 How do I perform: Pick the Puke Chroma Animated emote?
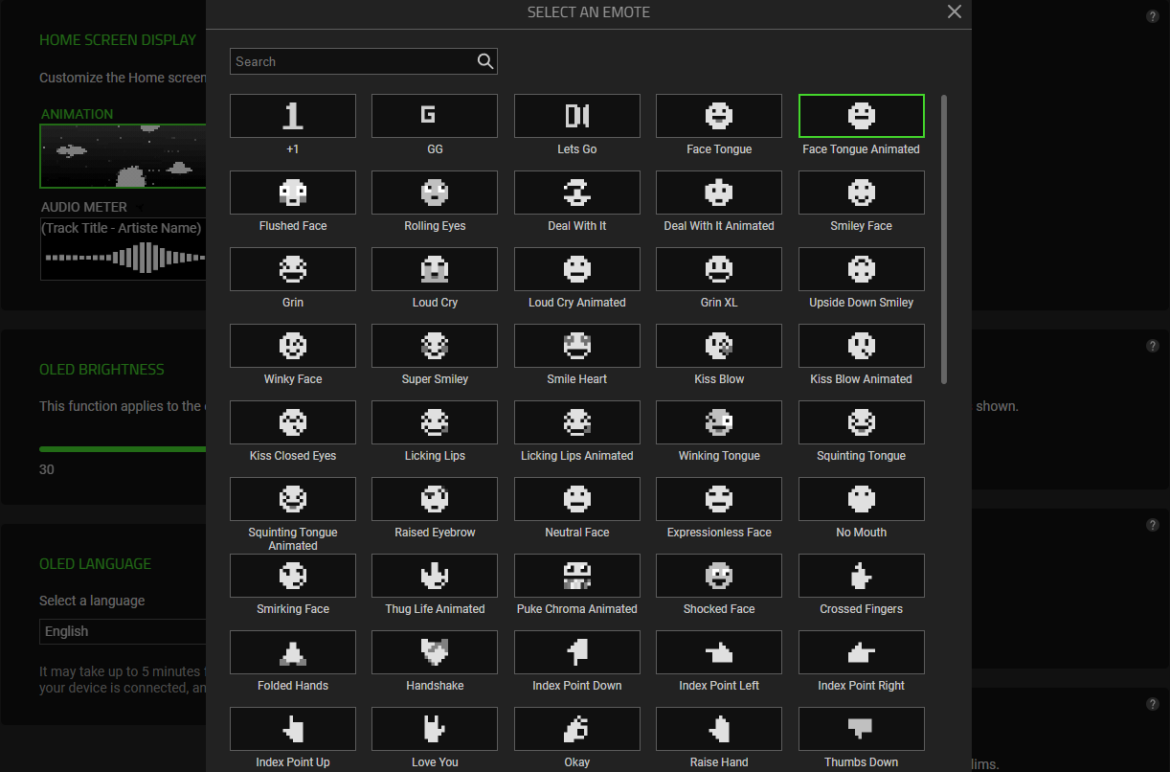point(577,576)
